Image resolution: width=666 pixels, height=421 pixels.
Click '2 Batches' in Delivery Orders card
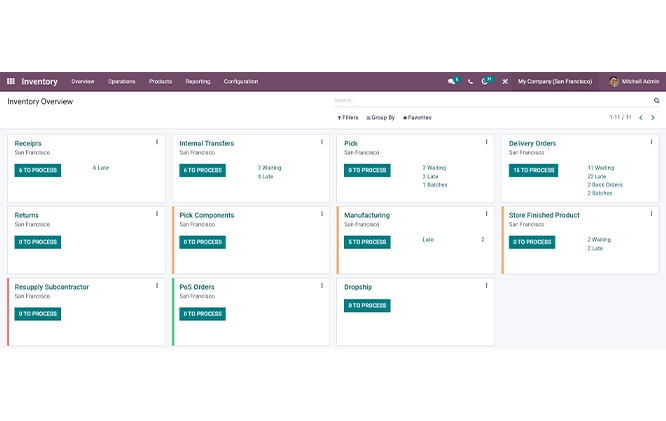(x=600, y=193)
